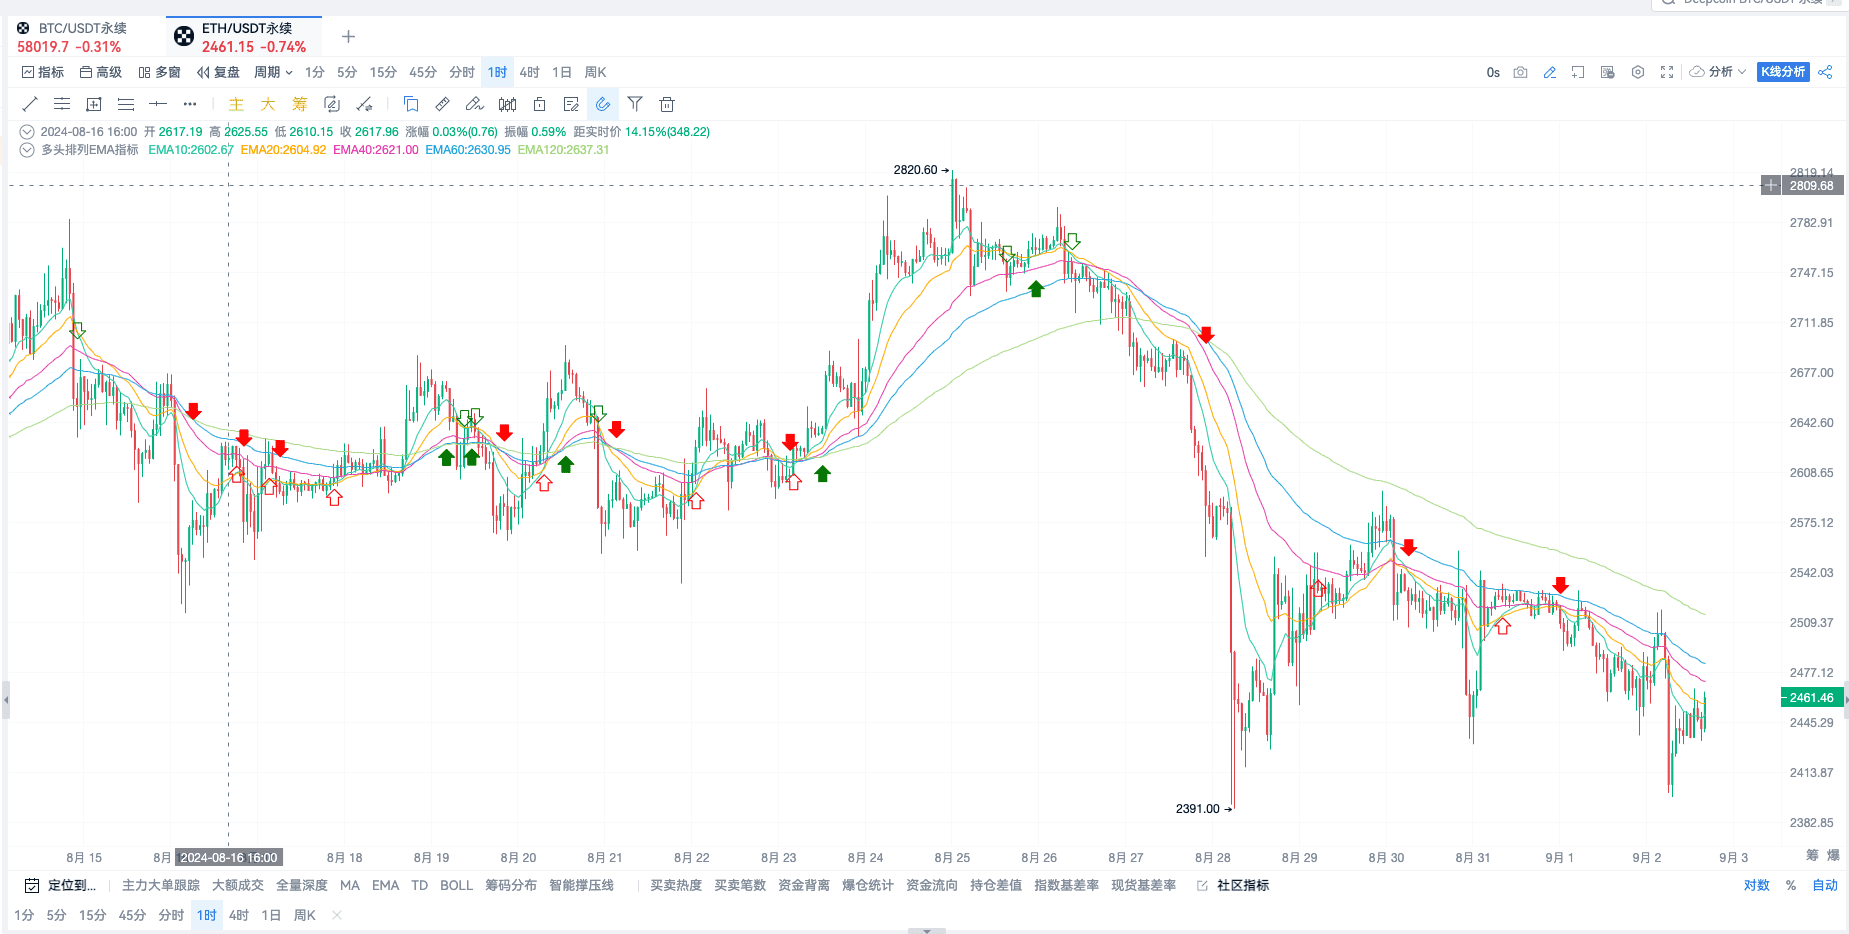1849x934 pixels.
Task: Open the 周期 period dropdown
Action: 273,72
